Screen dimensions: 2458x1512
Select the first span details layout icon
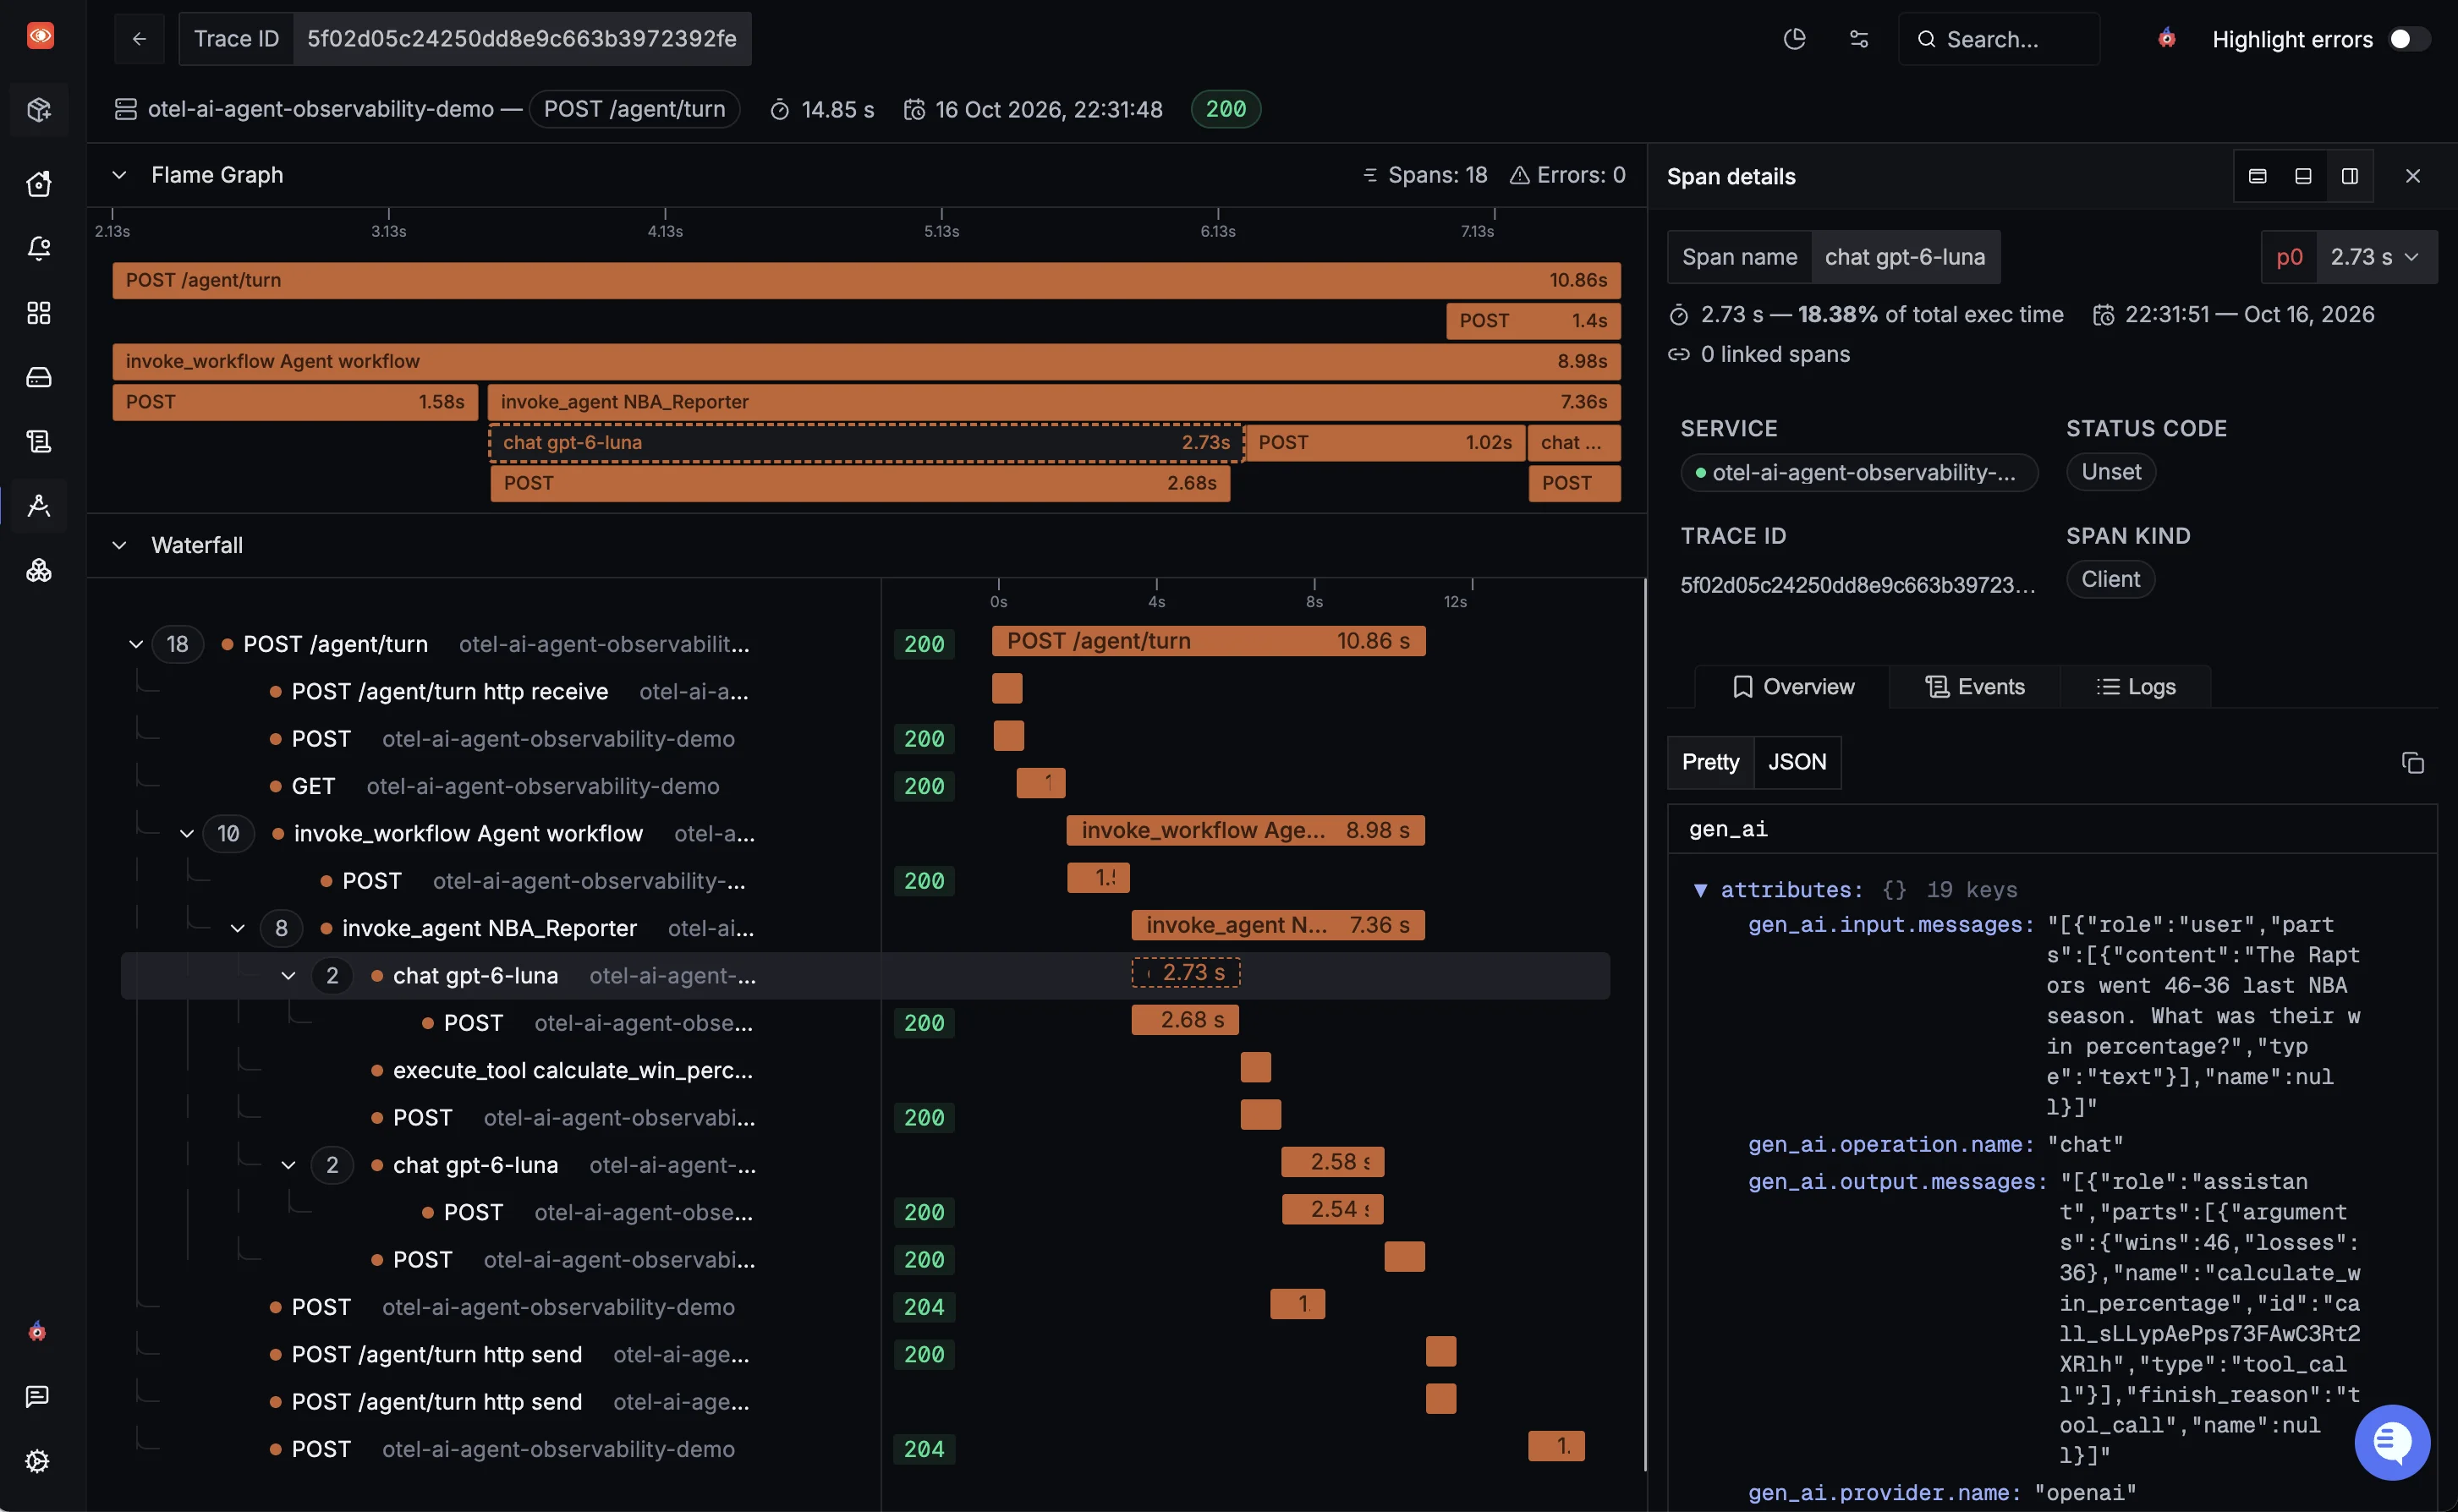tap(2257, 176)
